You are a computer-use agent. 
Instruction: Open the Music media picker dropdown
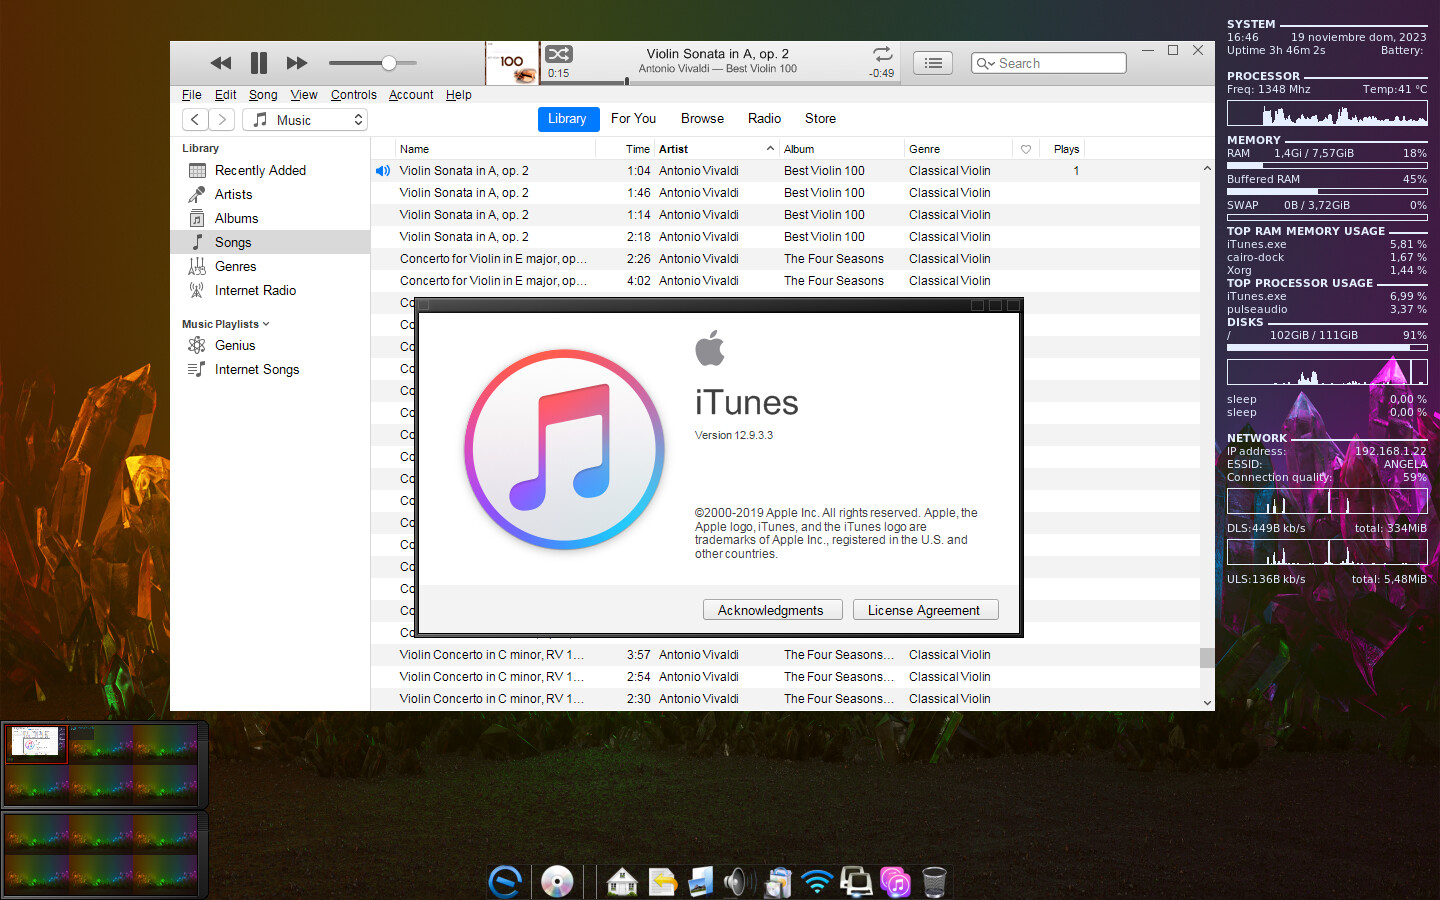305,120
